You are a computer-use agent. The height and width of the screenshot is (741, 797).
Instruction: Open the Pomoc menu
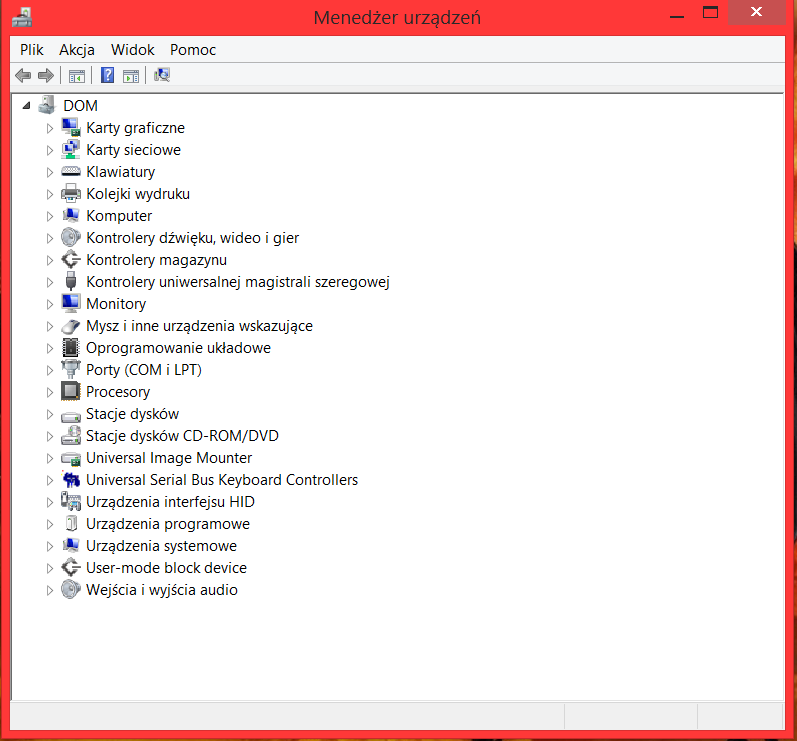[x=193, y=50]
